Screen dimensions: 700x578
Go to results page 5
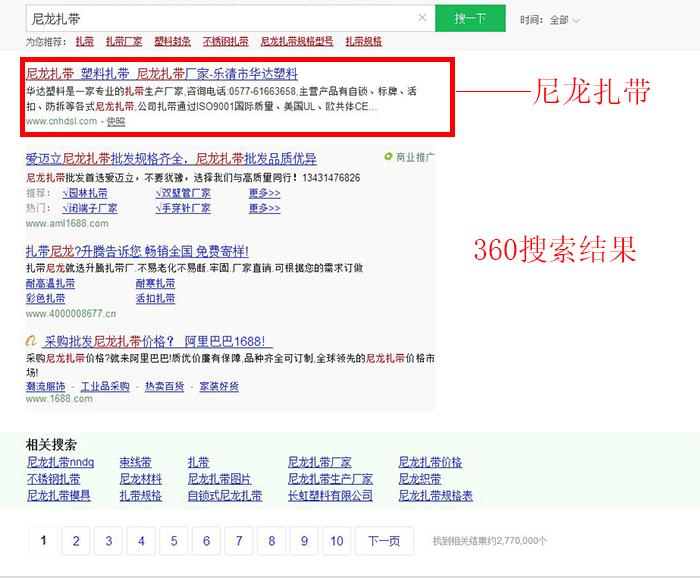(x=174, y=541)
